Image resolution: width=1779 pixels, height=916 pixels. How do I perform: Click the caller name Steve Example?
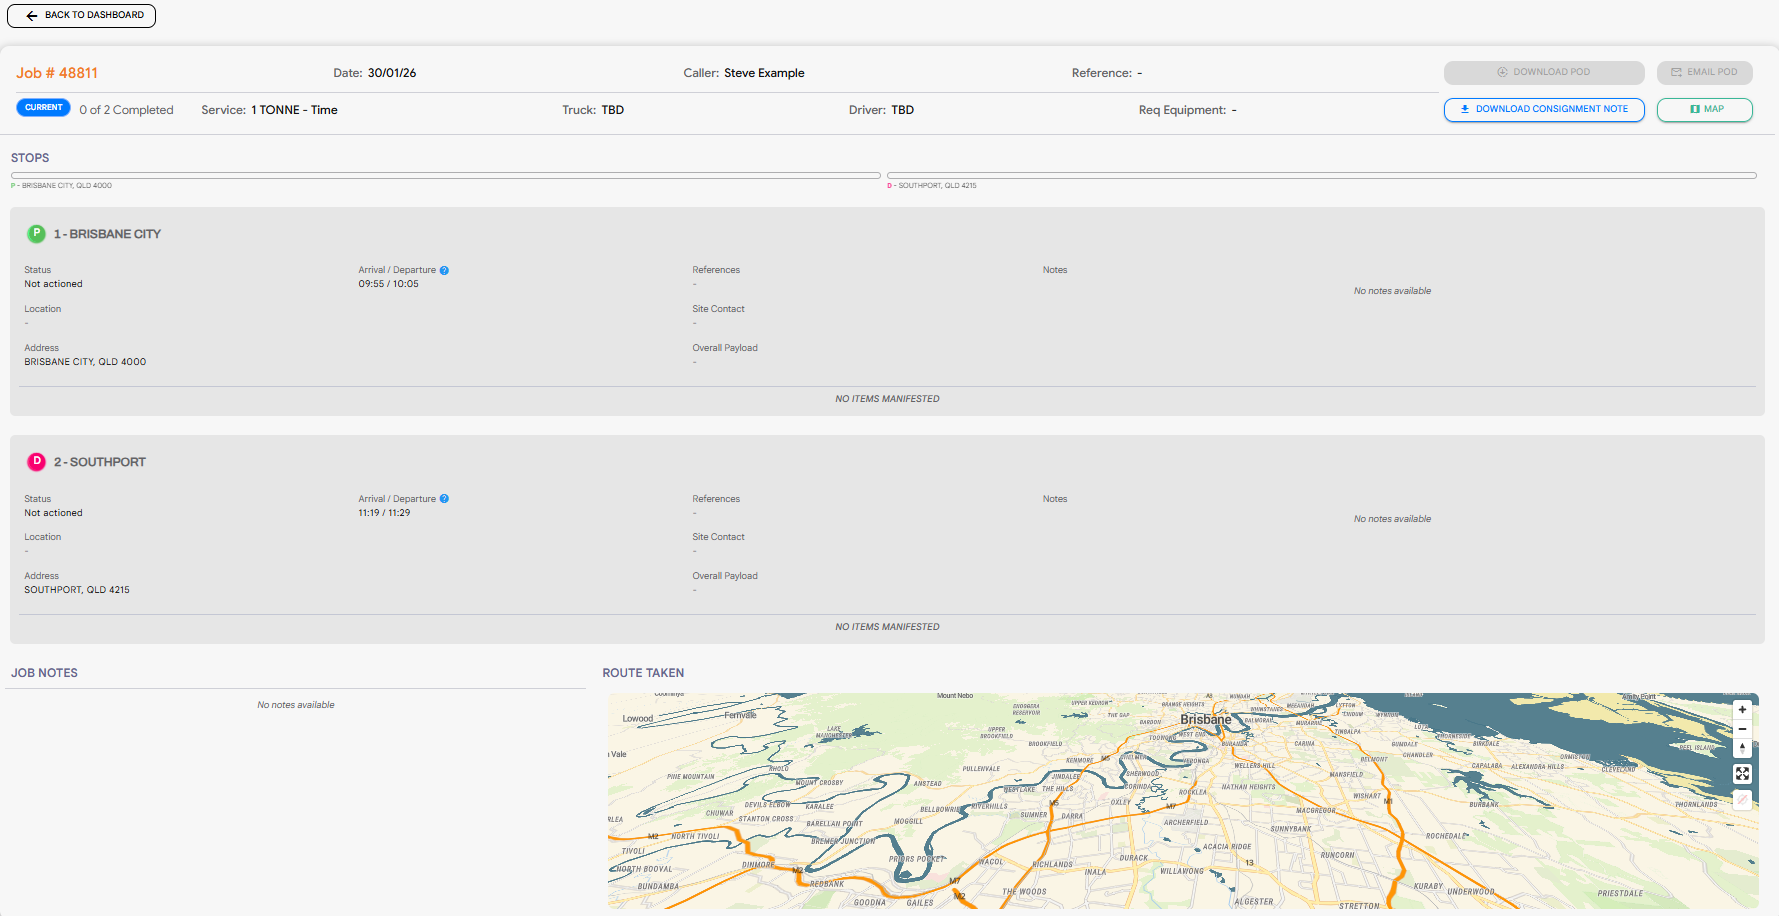click(x=764, y=73)
